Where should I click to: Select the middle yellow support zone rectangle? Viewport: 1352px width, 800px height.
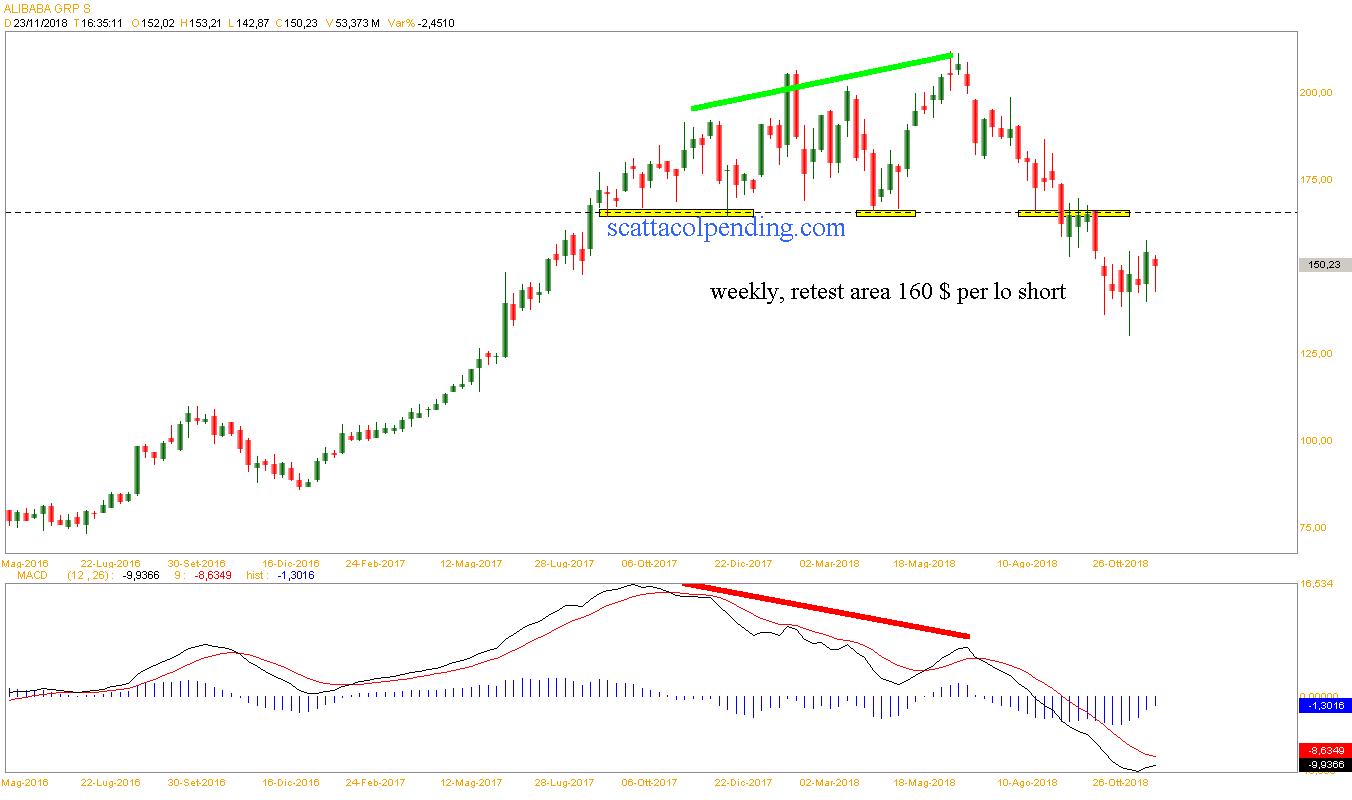point(886,213)
